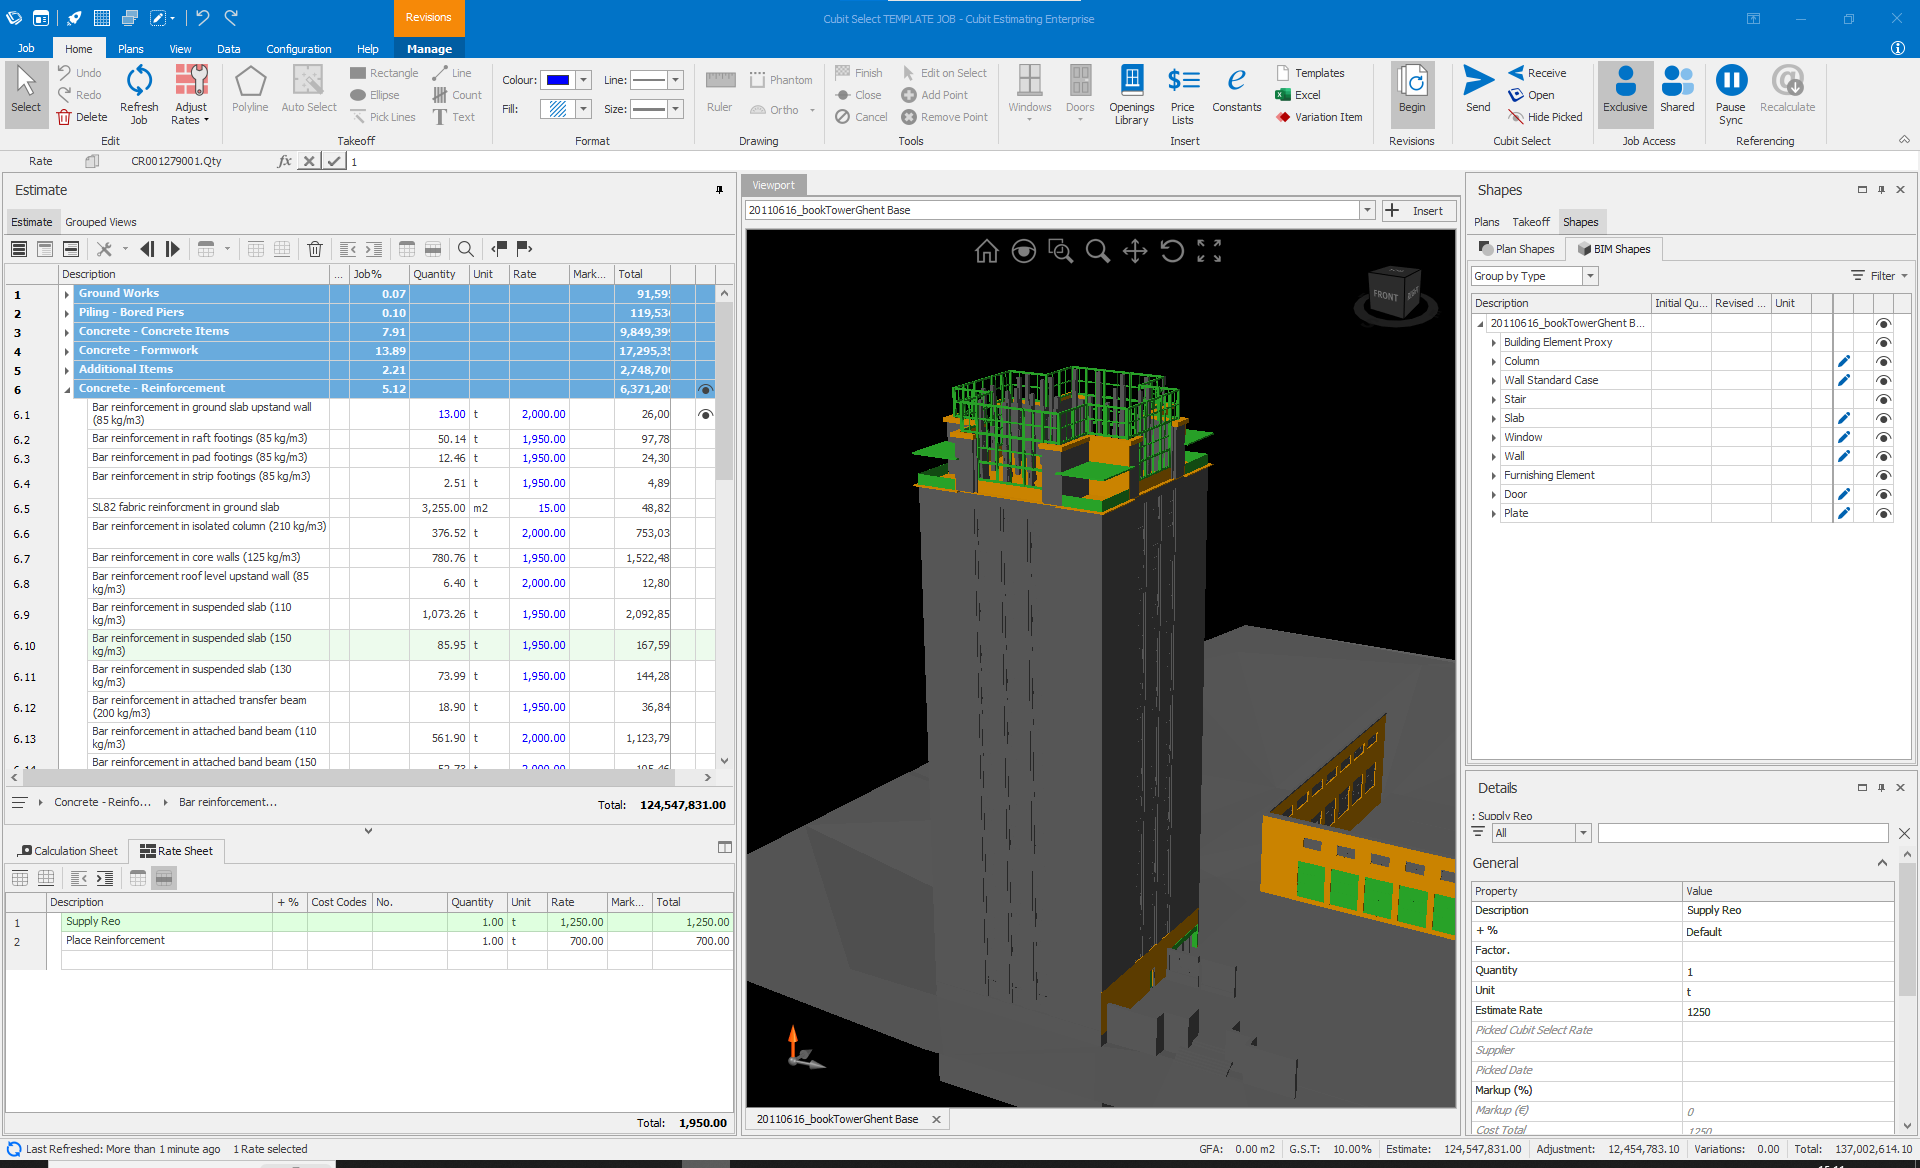
Task: Click the delete trash icon in Estimate toolbar
Action: pyautogui.click(x=315, y=249)
